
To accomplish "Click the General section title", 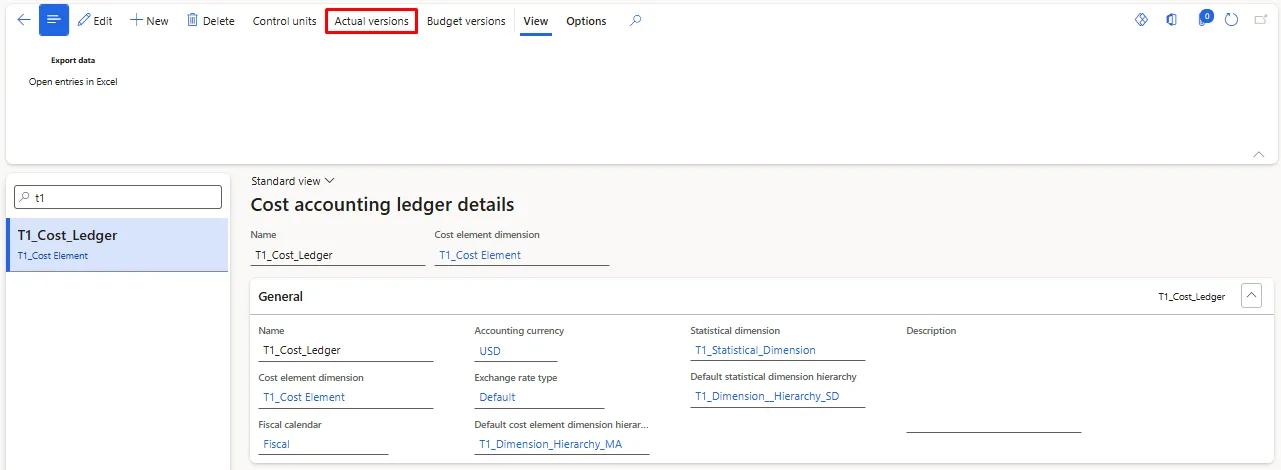I will click(281, 297).
